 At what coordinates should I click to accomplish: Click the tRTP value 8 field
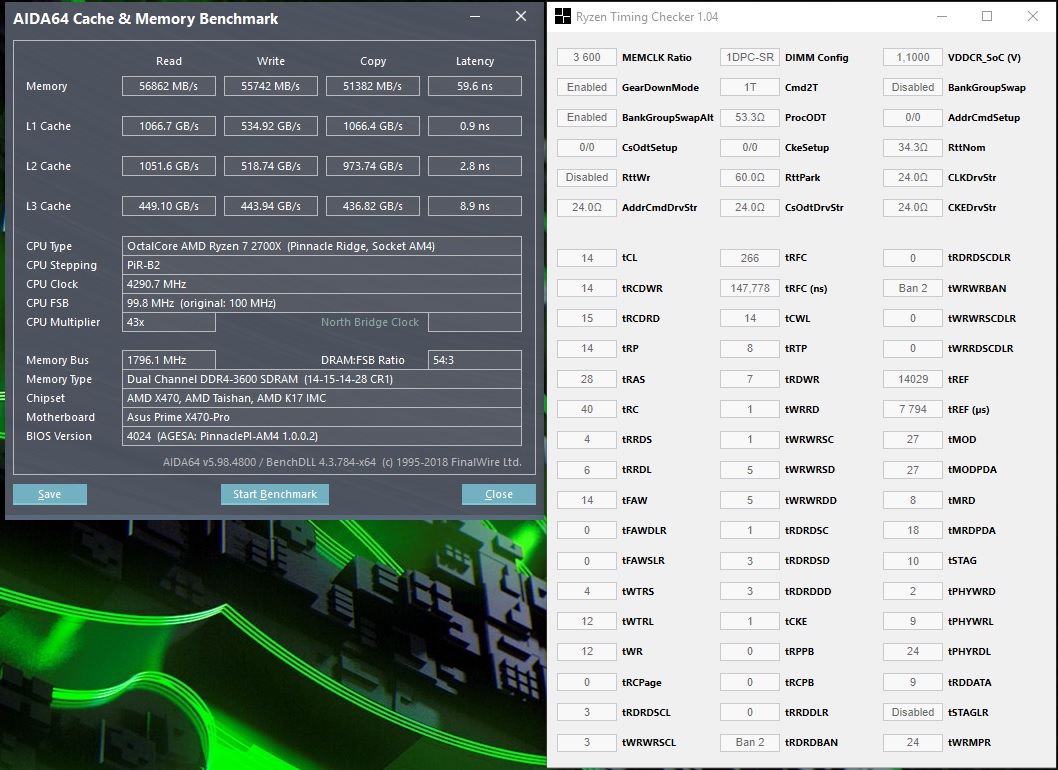pos(750,348)
